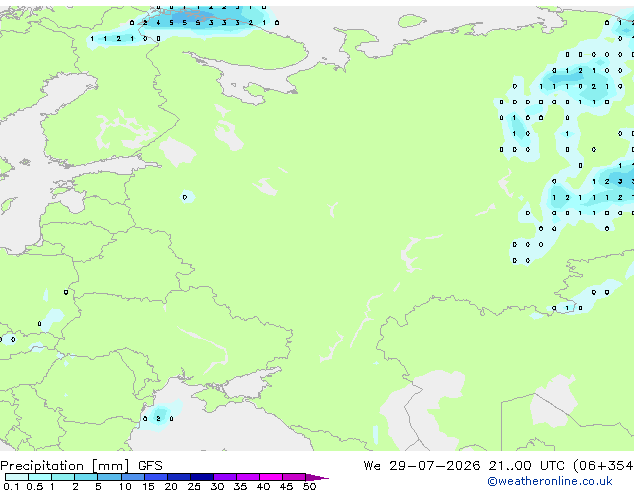This screenshot has height=490, width=634.
Task: Choose the 25–30 mm navy legend box
Action: click(x=202, y=477)
